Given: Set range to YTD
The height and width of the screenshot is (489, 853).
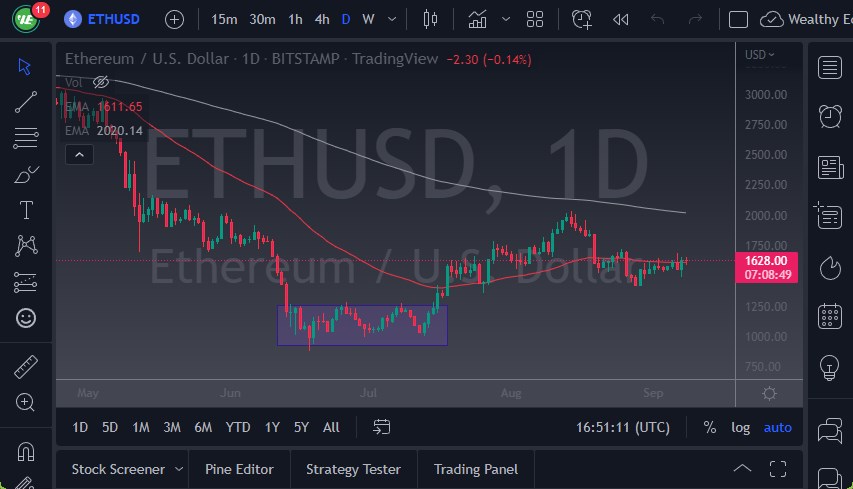Looking at the screenshot, I should [x=238, y=428].
